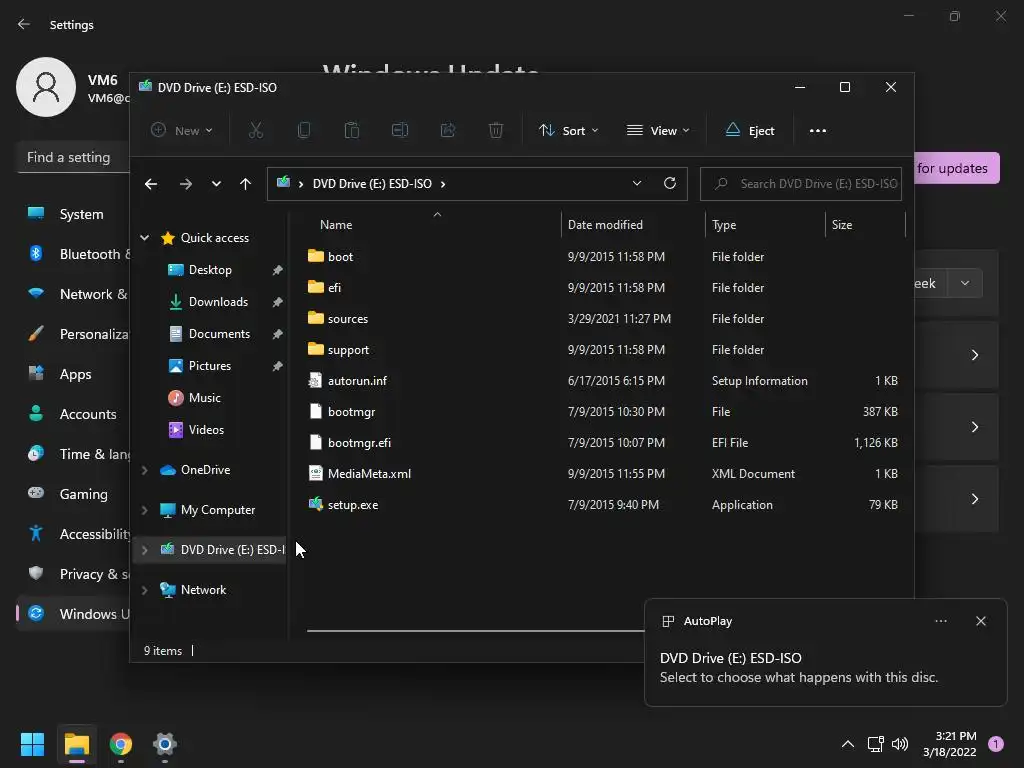Select the sources folder
The image size is (1024, 768).
coord(347,319)
